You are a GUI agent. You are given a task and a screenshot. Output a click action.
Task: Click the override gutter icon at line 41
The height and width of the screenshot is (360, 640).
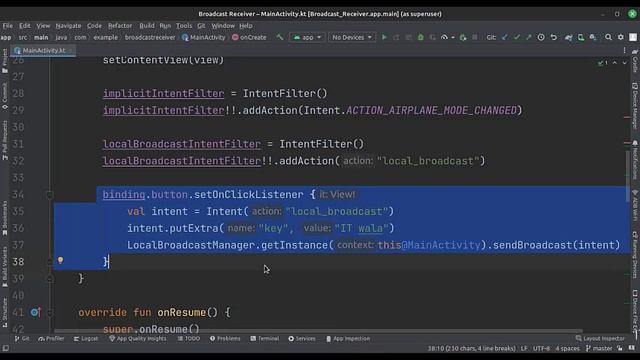pos(35,312)
